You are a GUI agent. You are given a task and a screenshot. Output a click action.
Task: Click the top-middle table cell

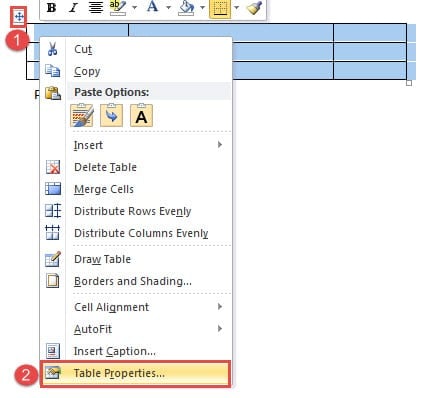pyautogui.click(x=231, y=30)
